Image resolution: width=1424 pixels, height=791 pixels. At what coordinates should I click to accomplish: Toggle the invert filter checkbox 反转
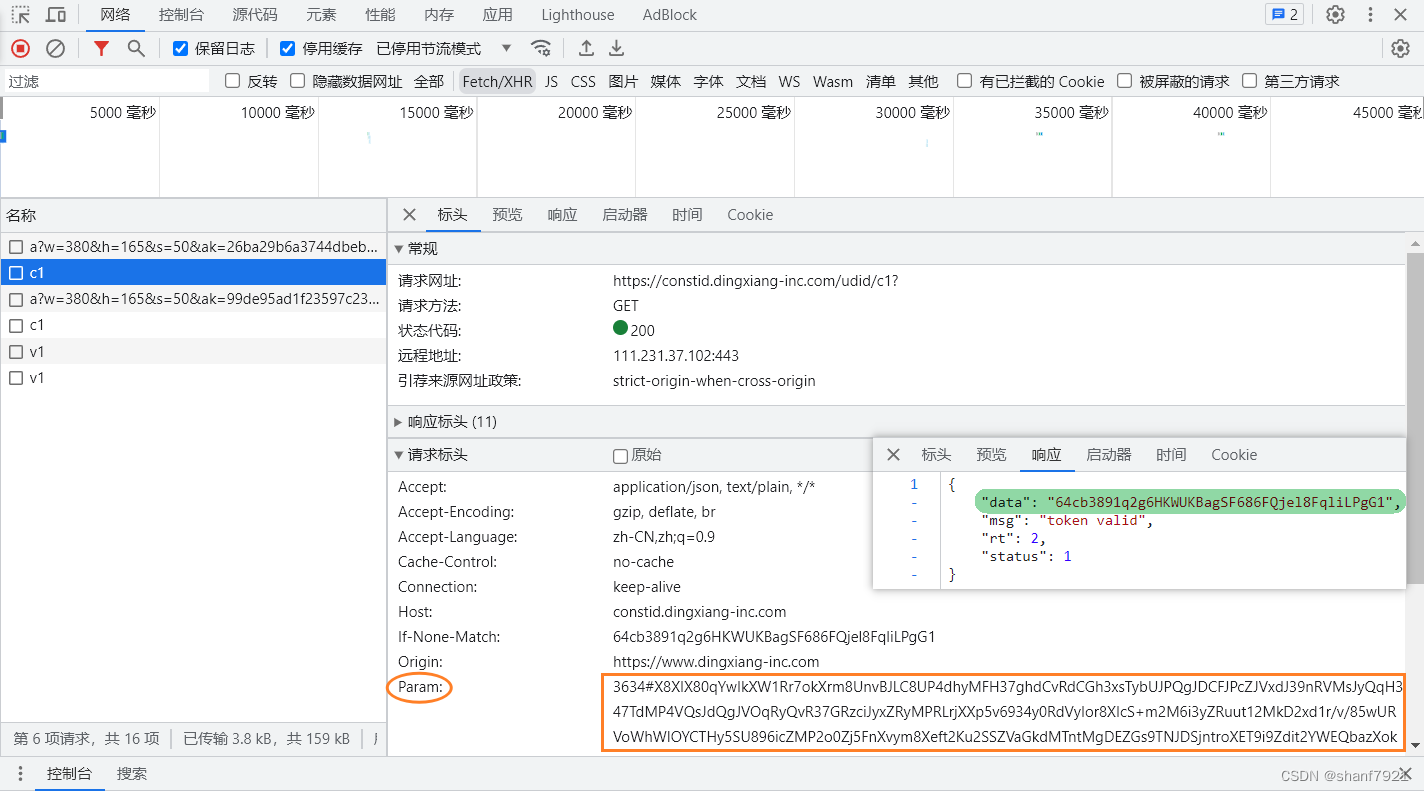[233, 81]
